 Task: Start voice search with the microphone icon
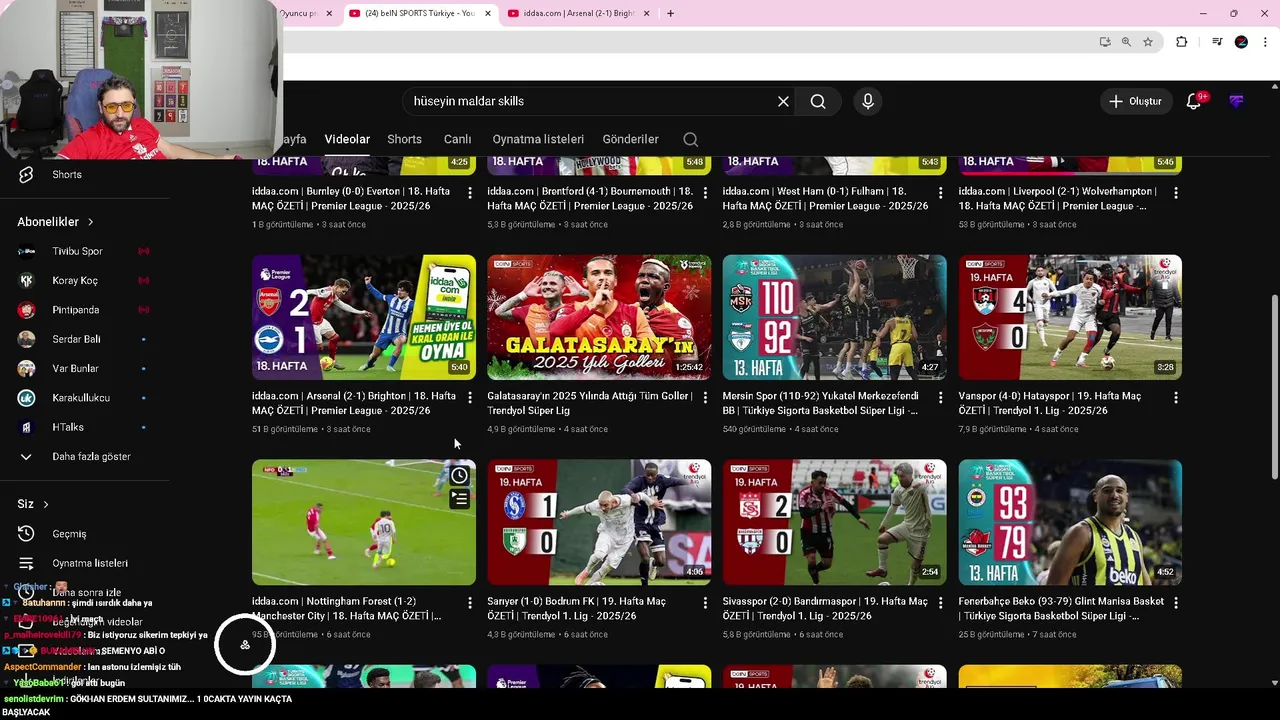point(868,101)
